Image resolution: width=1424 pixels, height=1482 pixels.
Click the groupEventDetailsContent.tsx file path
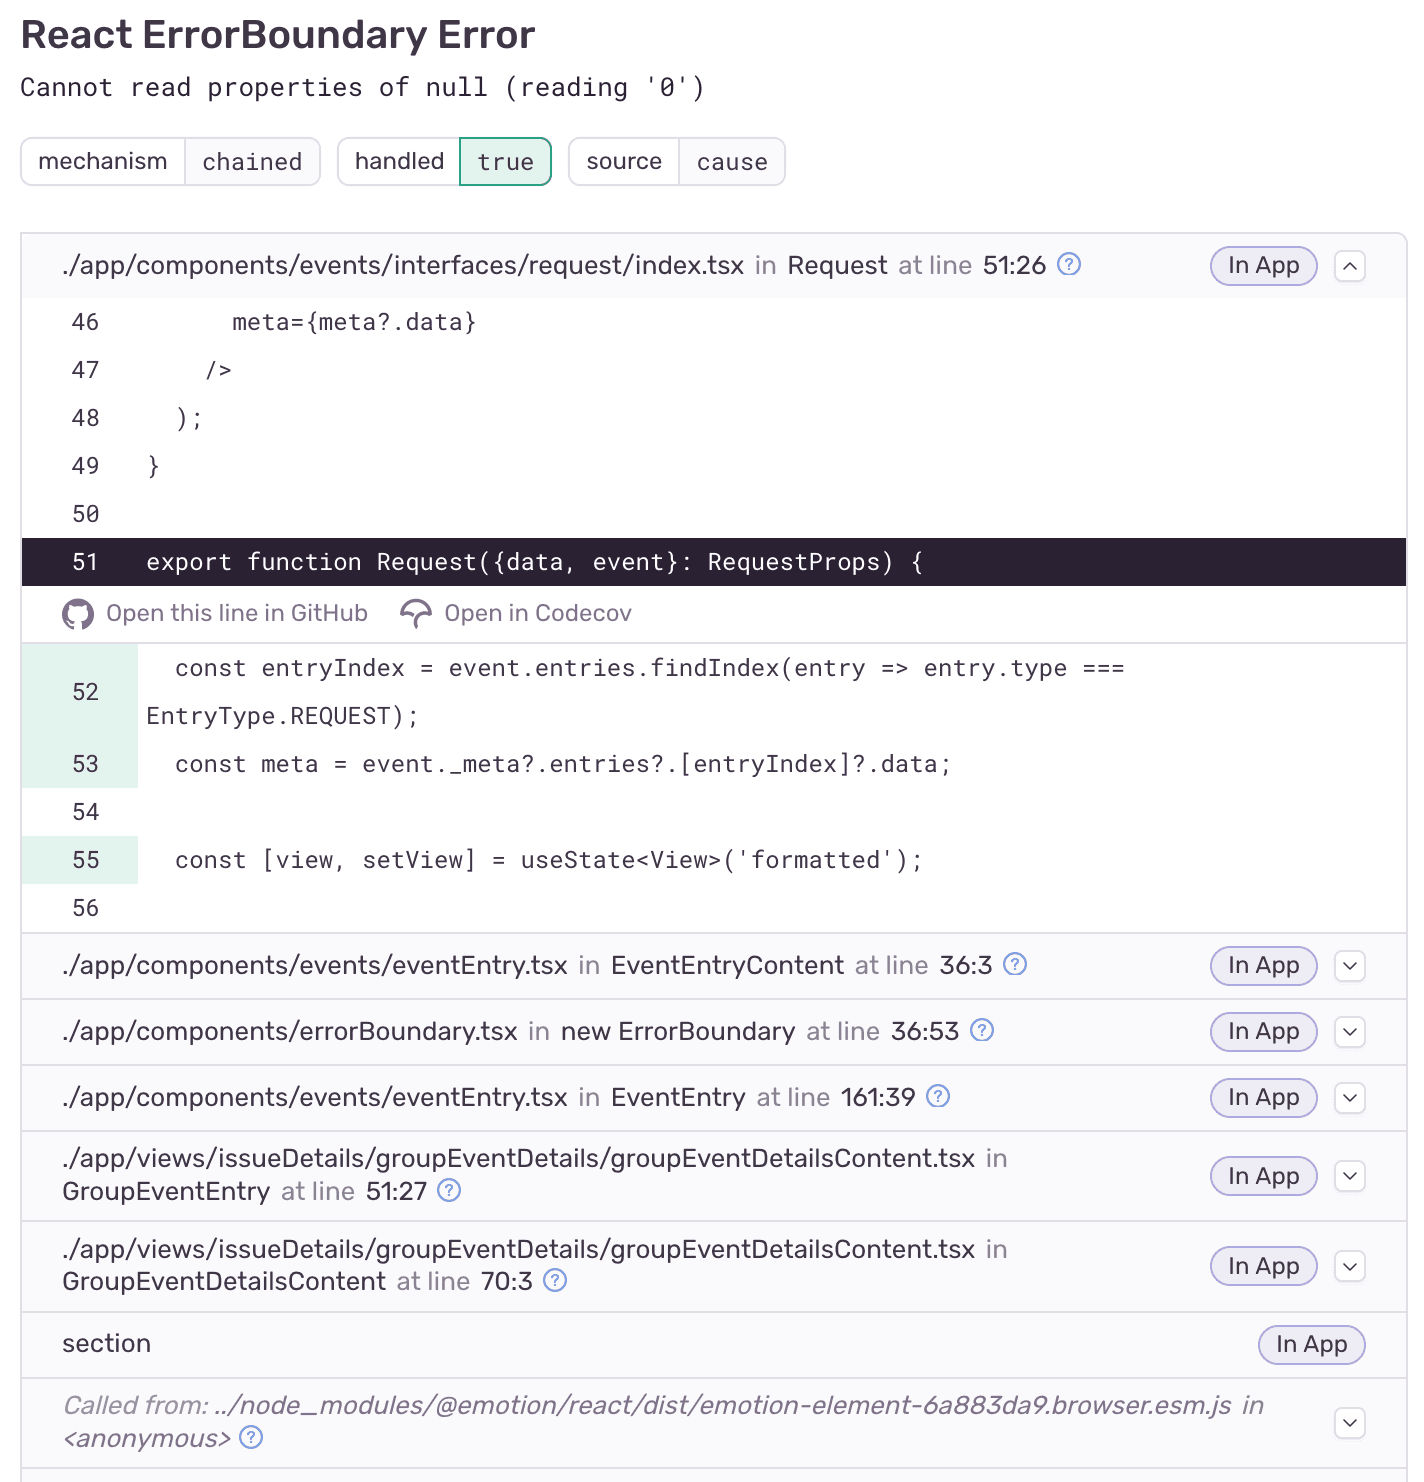tap(518, 1158)
